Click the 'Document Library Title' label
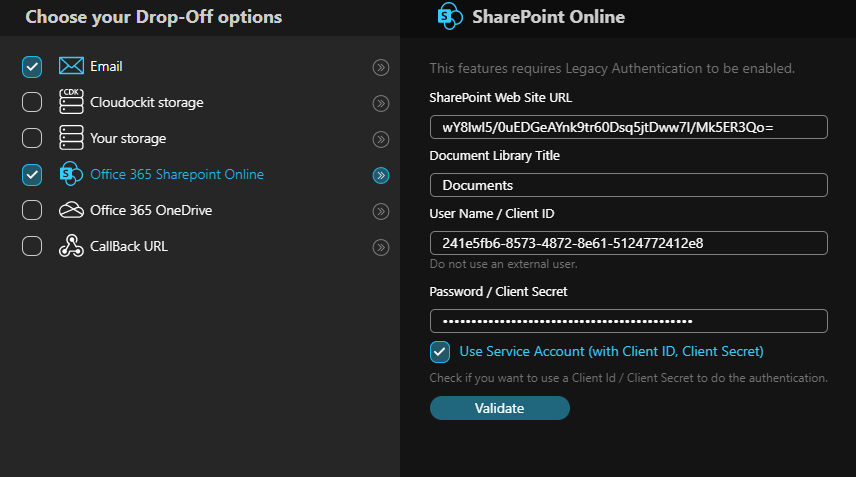Screen dimensions: 856x477 click(x=495, y=156)
